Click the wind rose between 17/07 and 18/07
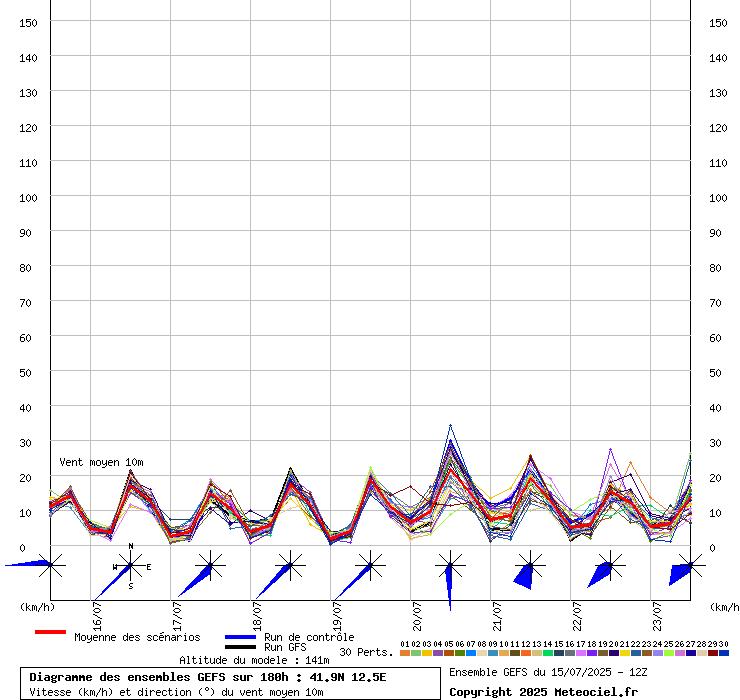Image resolution: width=740 pixels, height=700 pixels. [210, 565]
